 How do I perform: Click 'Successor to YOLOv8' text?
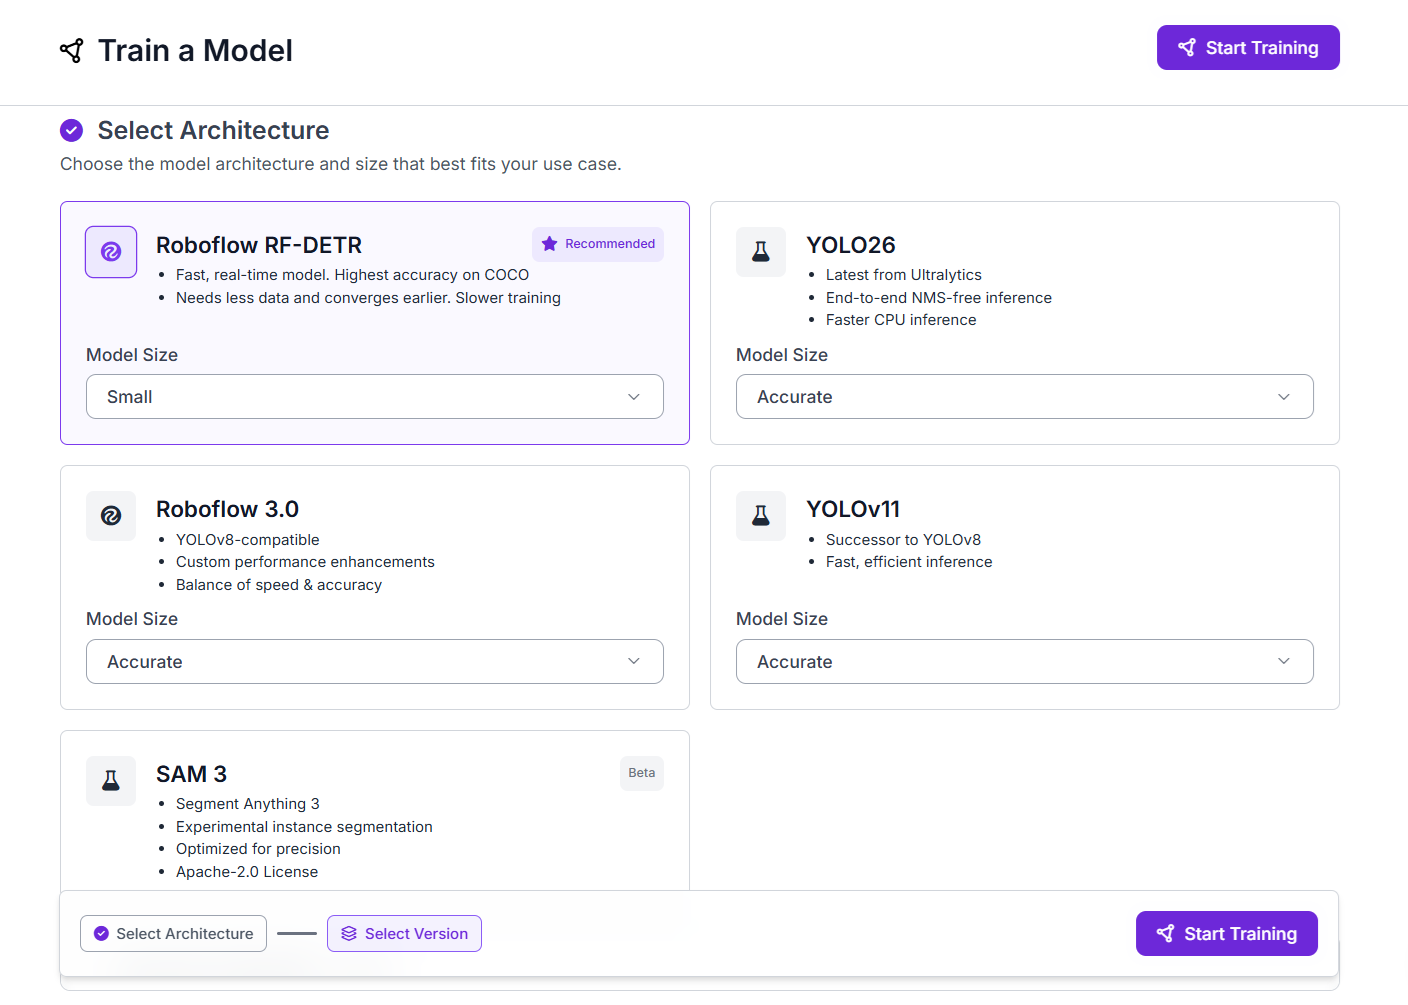904,540
